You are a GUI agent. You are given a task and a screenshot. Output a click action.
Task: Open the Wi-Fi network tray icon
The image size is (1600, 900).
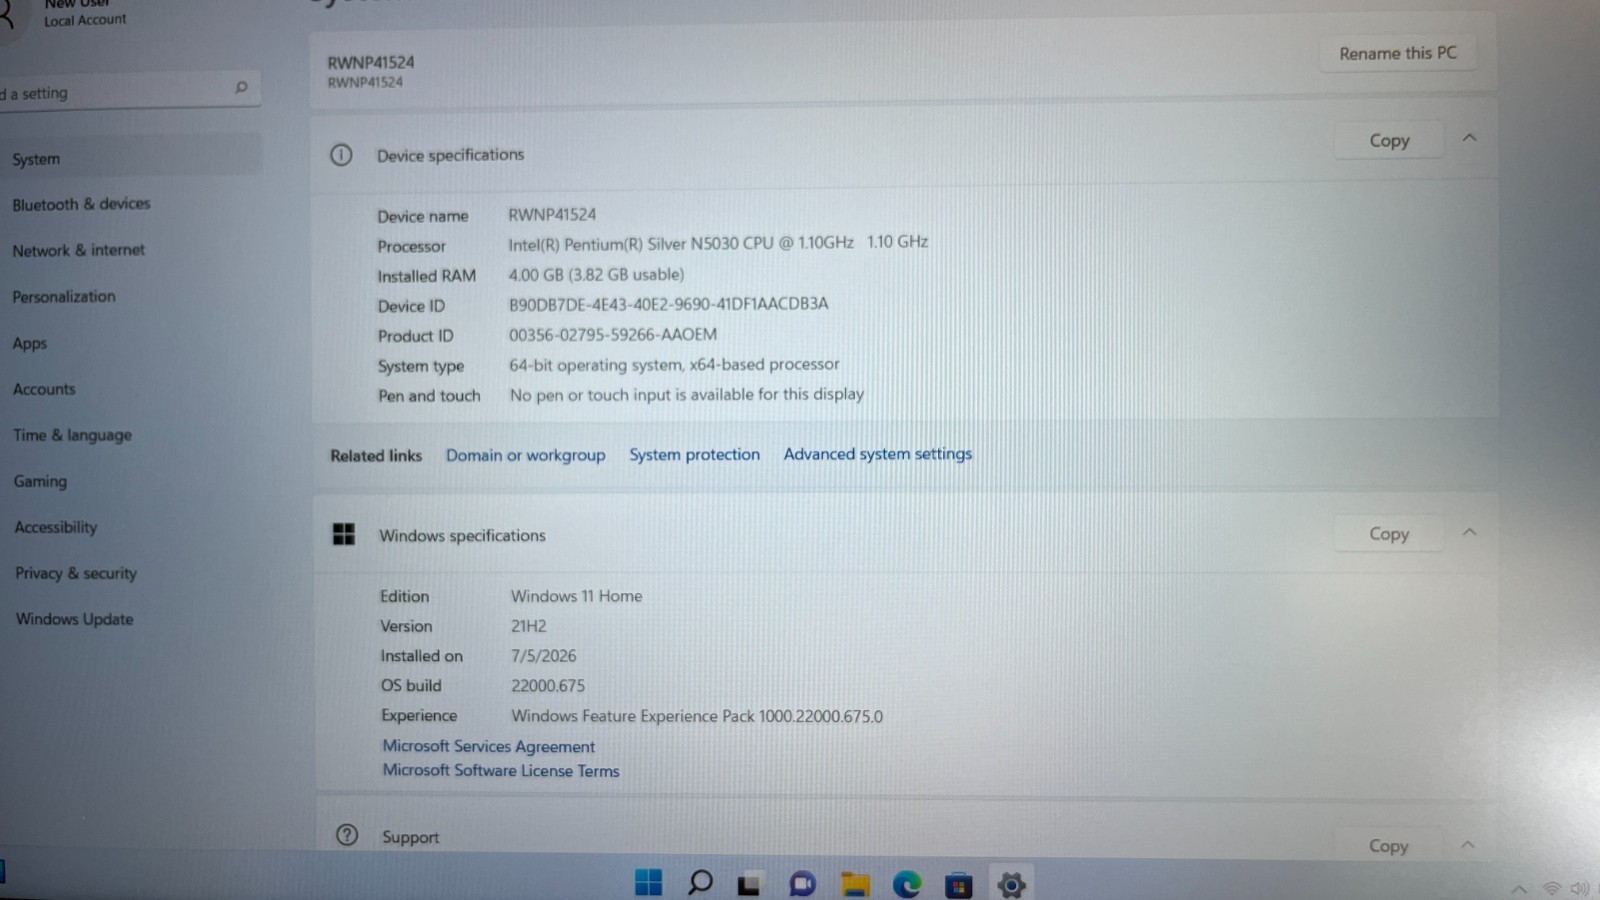pyautogui.click(x=1552, y=888)
